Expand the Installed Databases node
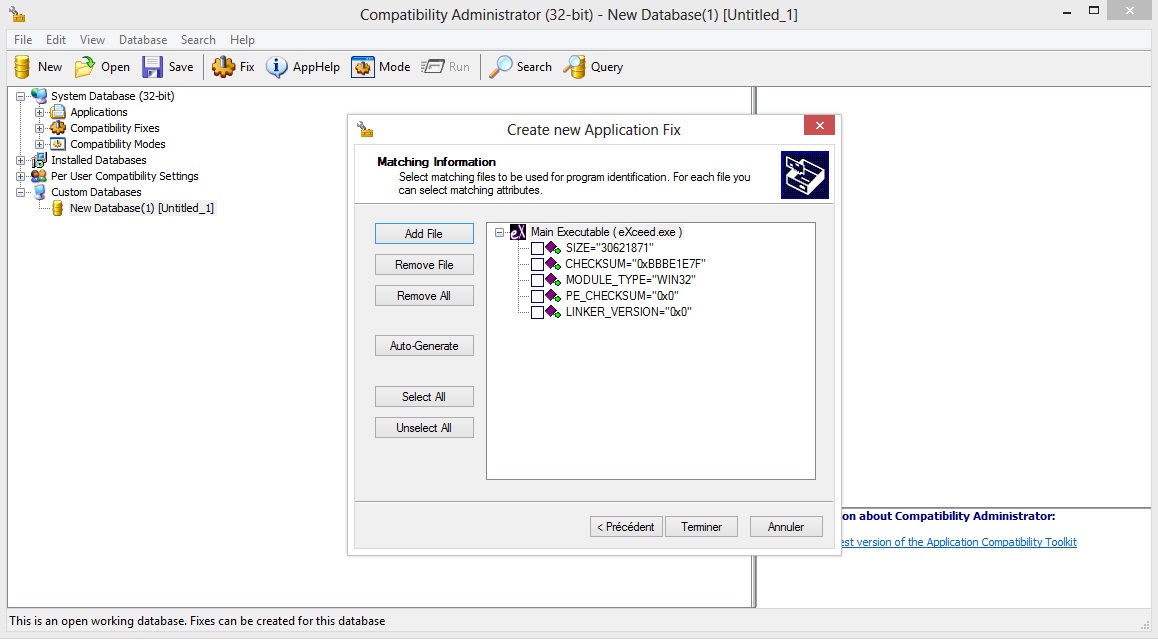The width and height of the screenshot is (1158, 640). coord(21,160)
